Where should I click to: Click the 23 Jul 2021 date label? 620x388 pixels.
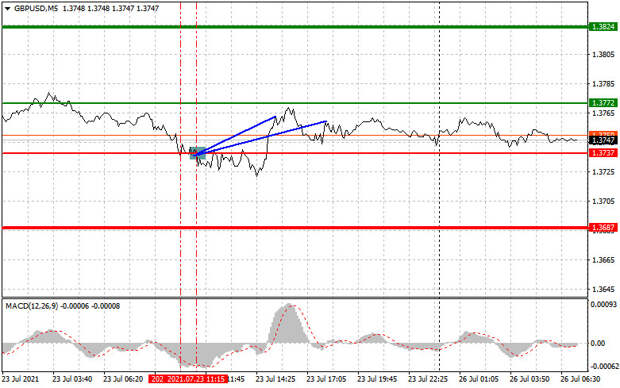21,379
